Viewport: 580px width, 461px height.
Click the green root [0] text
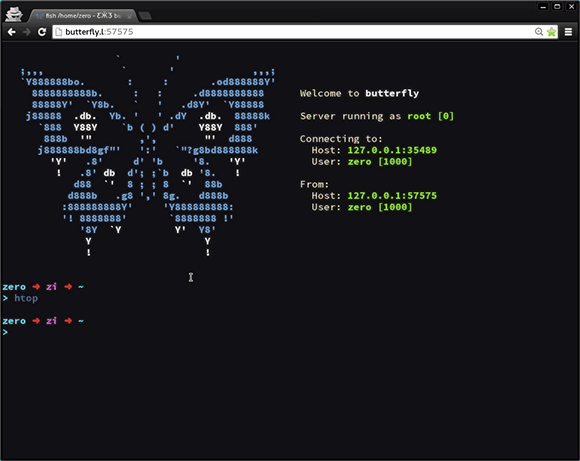(430, 116)
